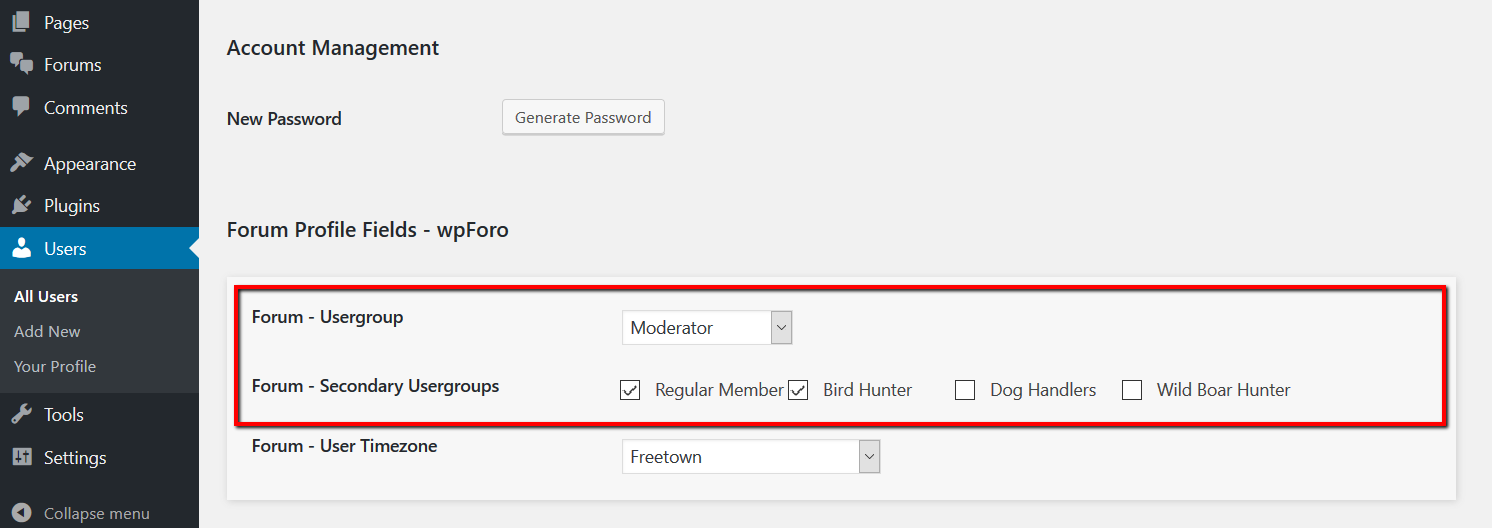Tick the Wild Boar Hunter checkbox

1132,390
